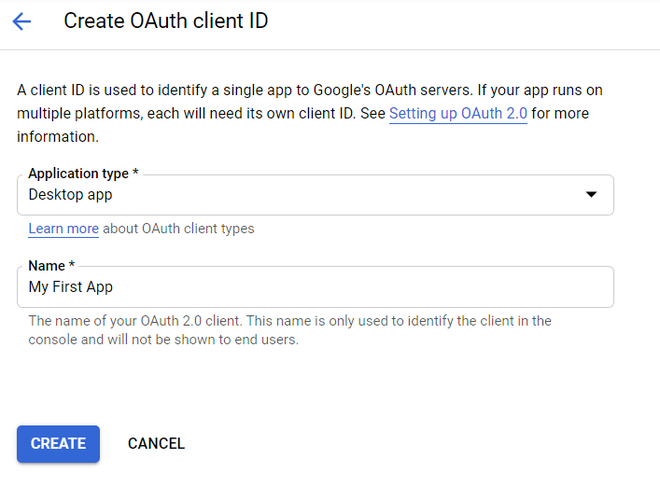
Task: Follow the Learn more link
Action: pyautogui.click(x=63, y=229)
